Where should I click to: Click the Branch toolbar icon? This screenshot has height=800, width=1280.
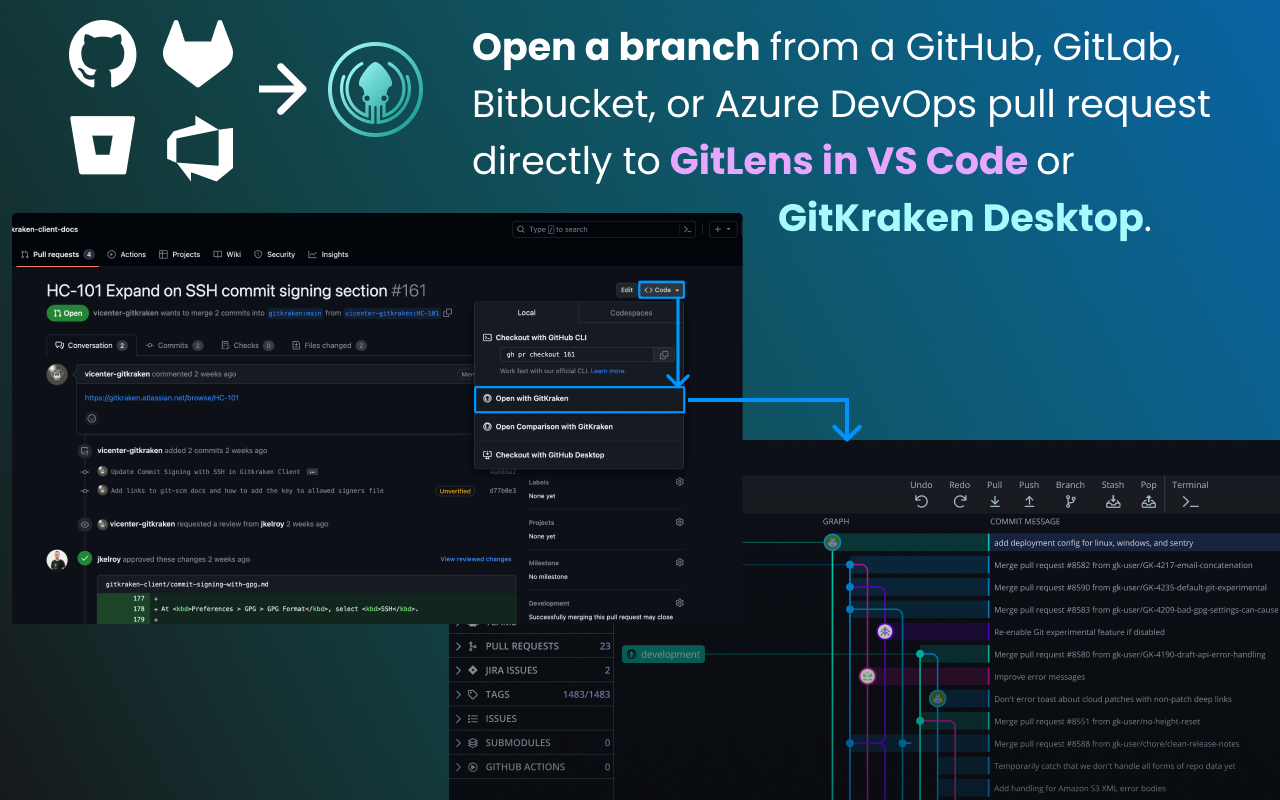click(x=1070, y=502)
